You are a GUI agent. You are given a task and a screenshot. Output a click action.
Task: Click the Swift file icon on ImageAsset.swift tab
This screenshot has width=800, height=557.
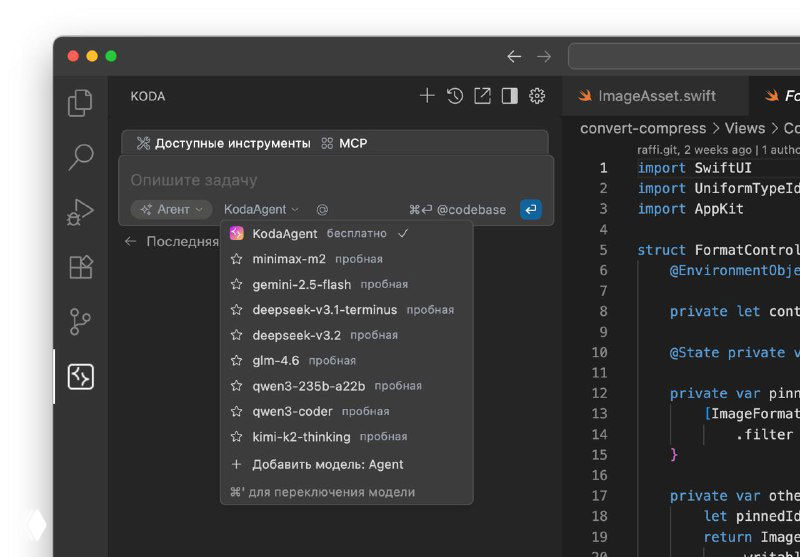pyautogui.click(x=585, y=96)
